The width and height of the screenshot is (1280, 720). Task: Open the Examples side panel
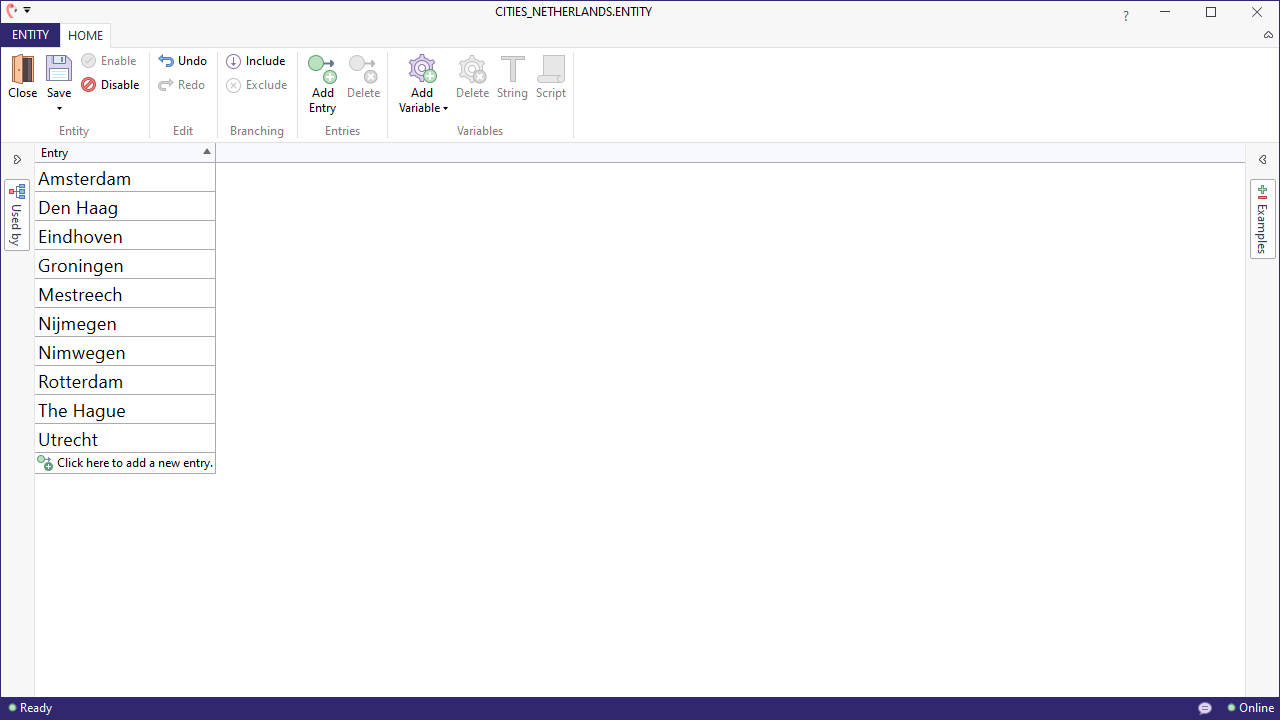tap(1262, 220)
